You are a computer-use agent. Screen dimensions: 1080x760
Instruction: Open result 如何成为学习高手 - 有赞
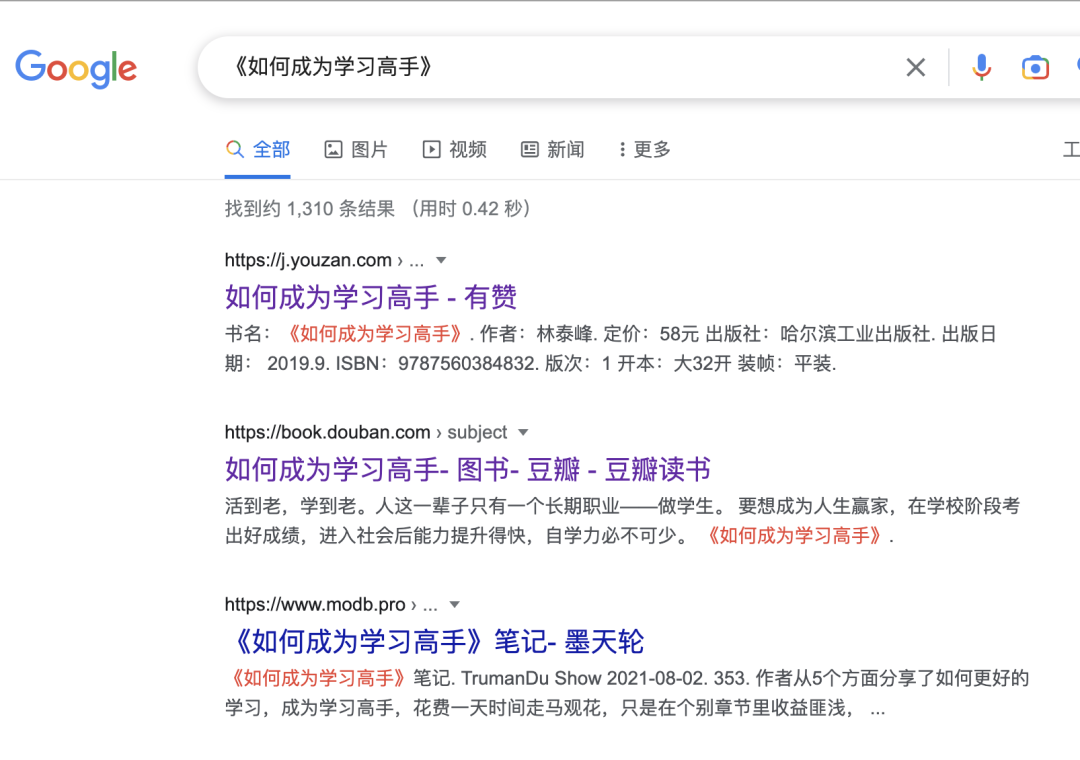(x=371, y=298)
